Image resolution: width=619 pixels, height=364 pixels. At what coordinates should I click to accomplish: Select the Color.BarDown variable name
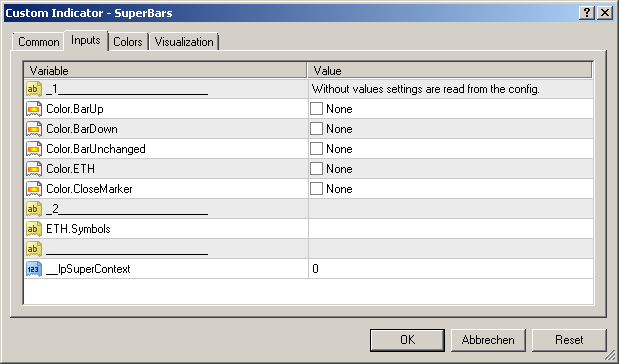pyautogui.click(x=82, y=129)
